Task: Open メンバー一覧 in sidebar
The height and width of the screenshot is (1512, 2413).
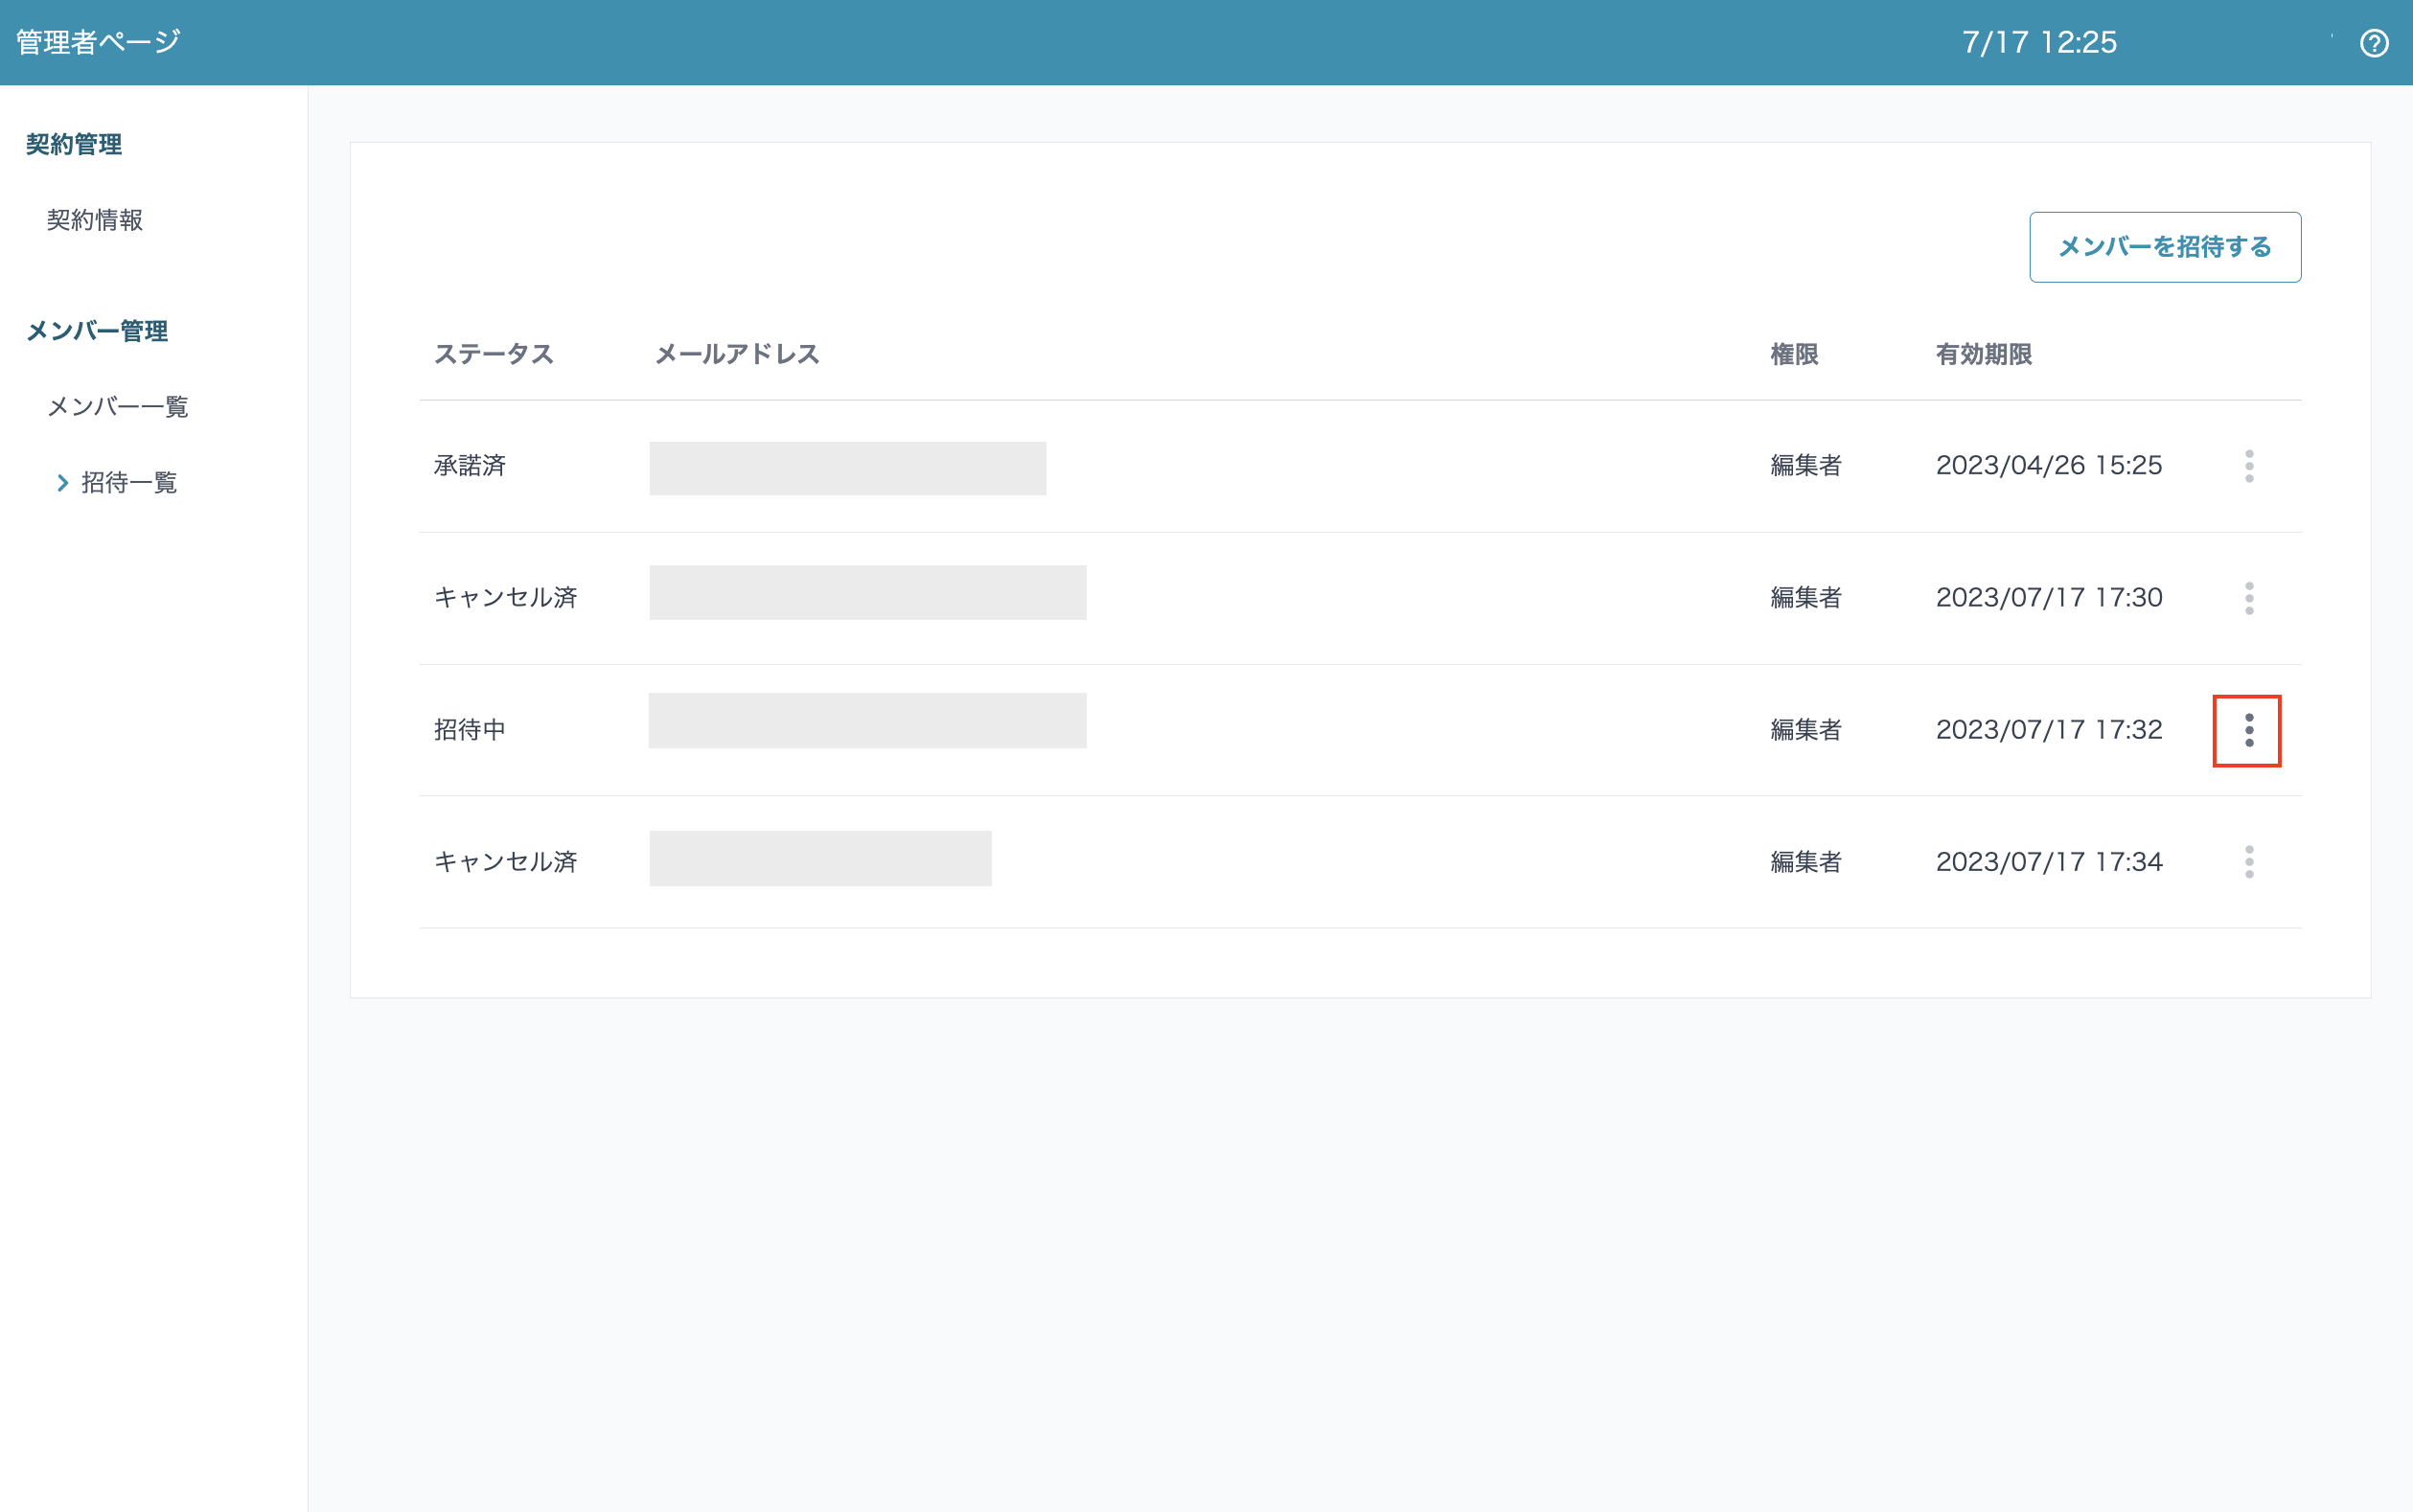Action: coord(118,406)
